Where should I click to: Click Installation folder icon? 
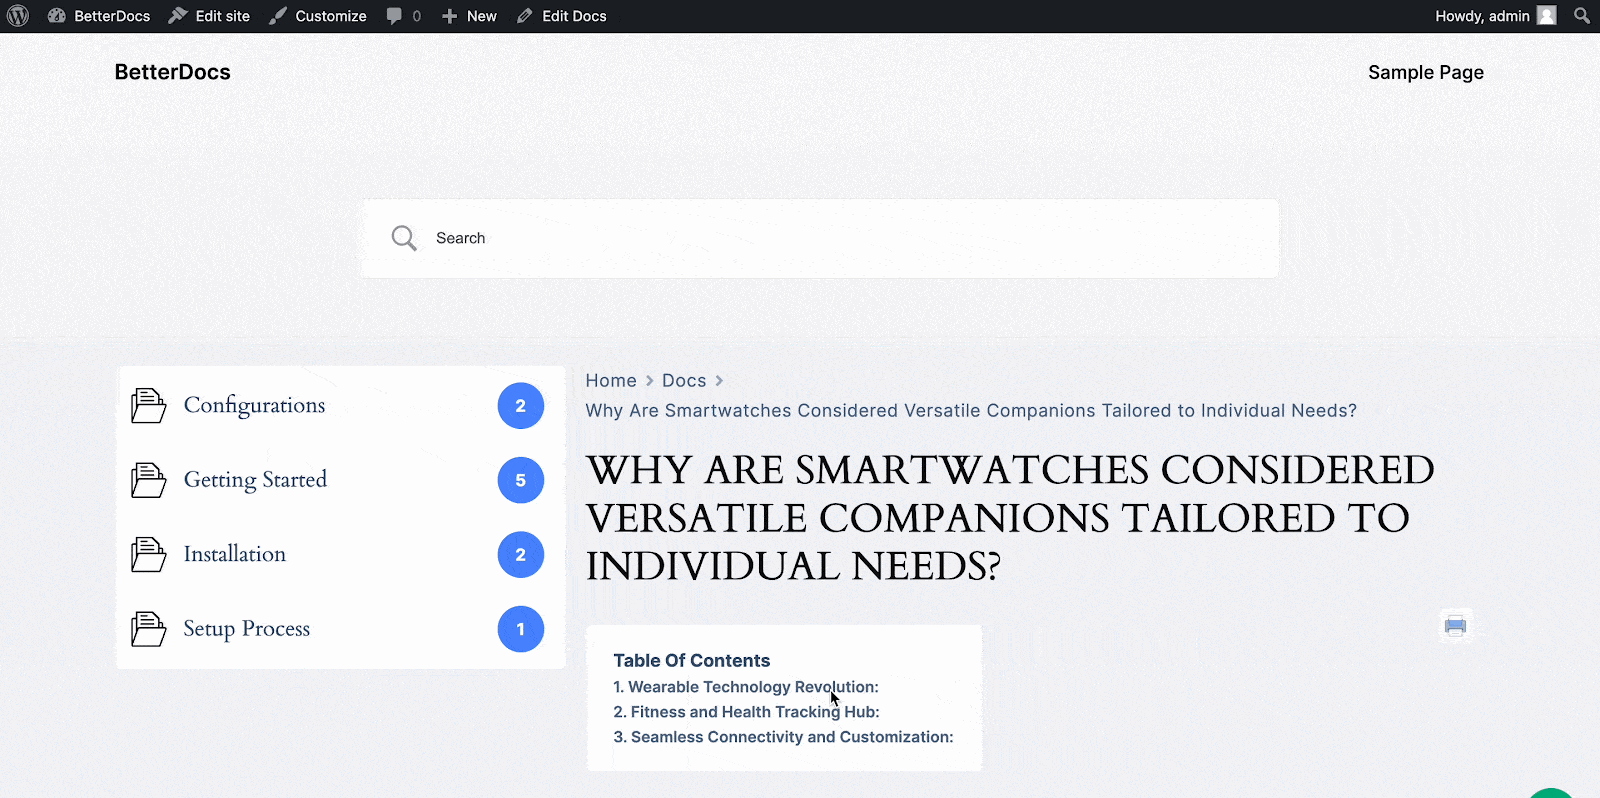[x=148, y=554]
